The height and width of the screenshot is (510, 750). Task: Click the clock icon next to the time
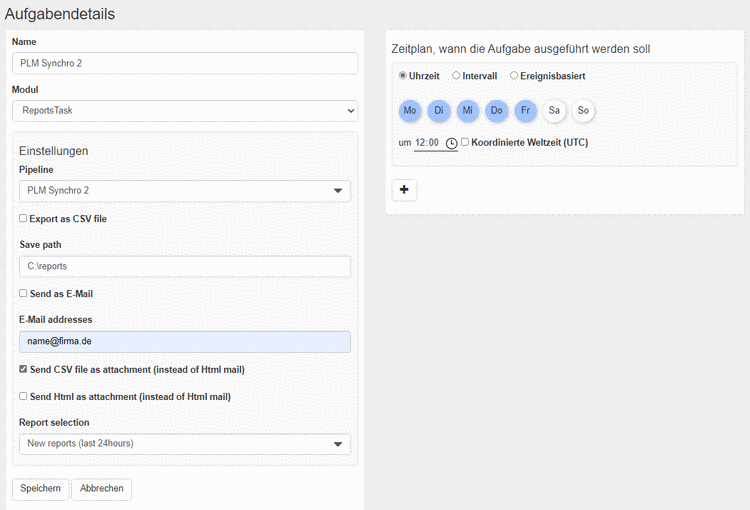(x=452, y=143)
